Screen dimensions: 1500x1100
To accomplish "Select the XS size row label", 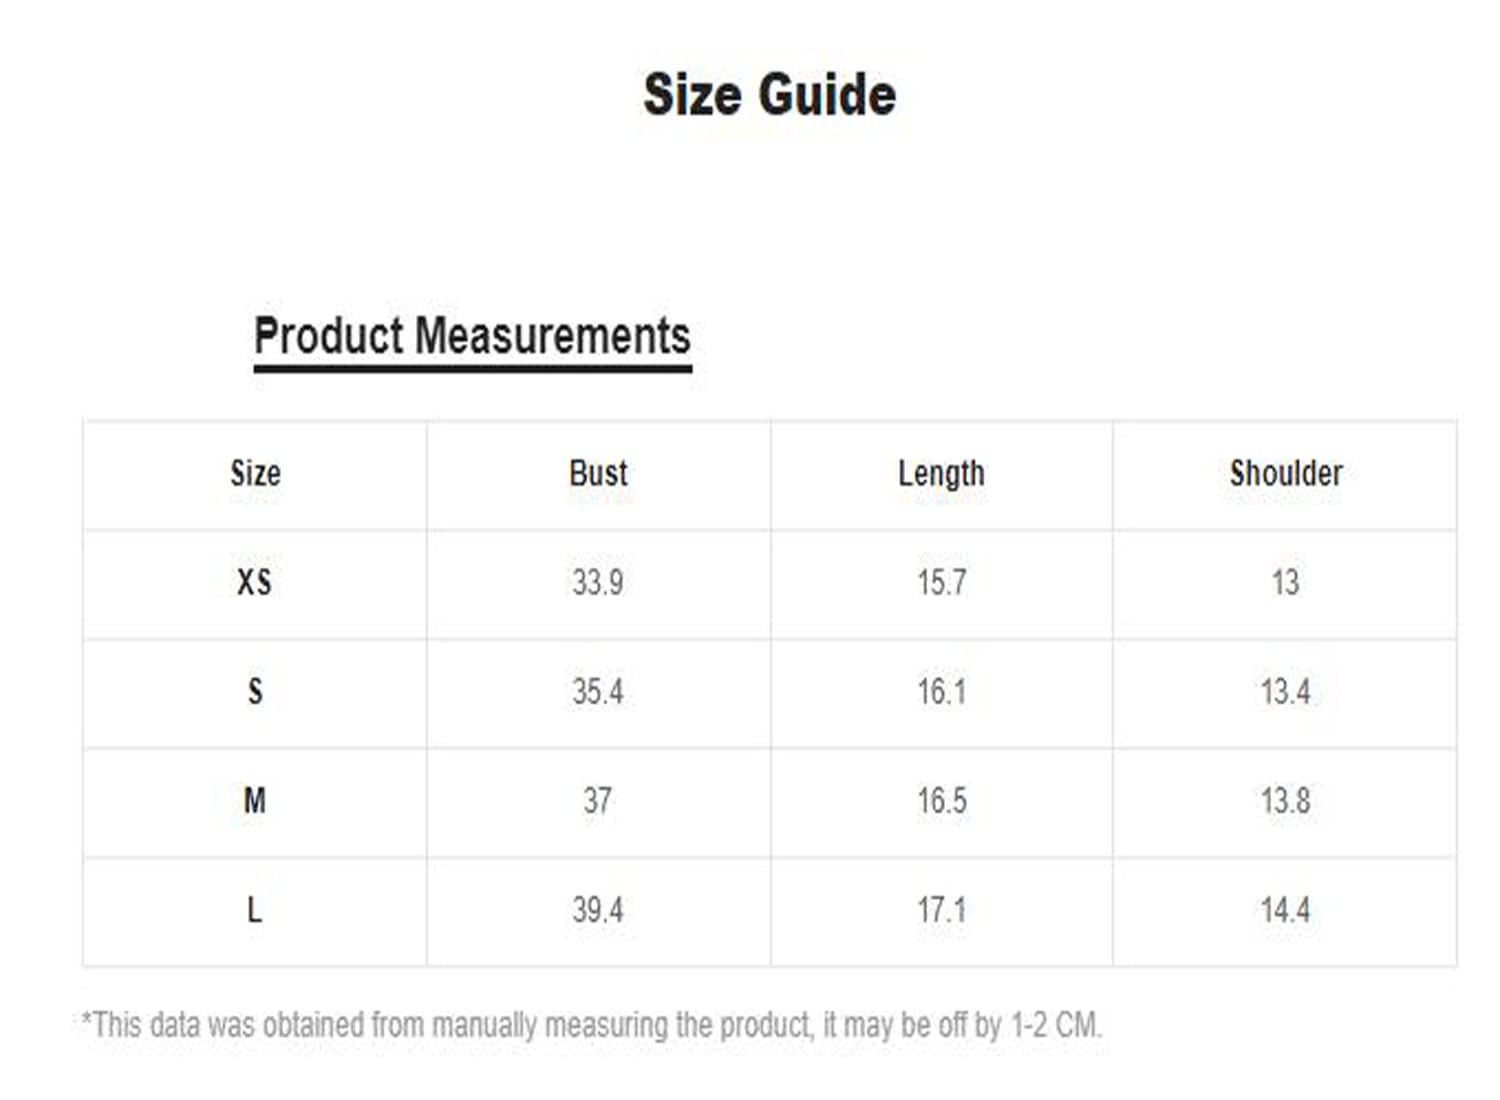I will click(254, 582).
